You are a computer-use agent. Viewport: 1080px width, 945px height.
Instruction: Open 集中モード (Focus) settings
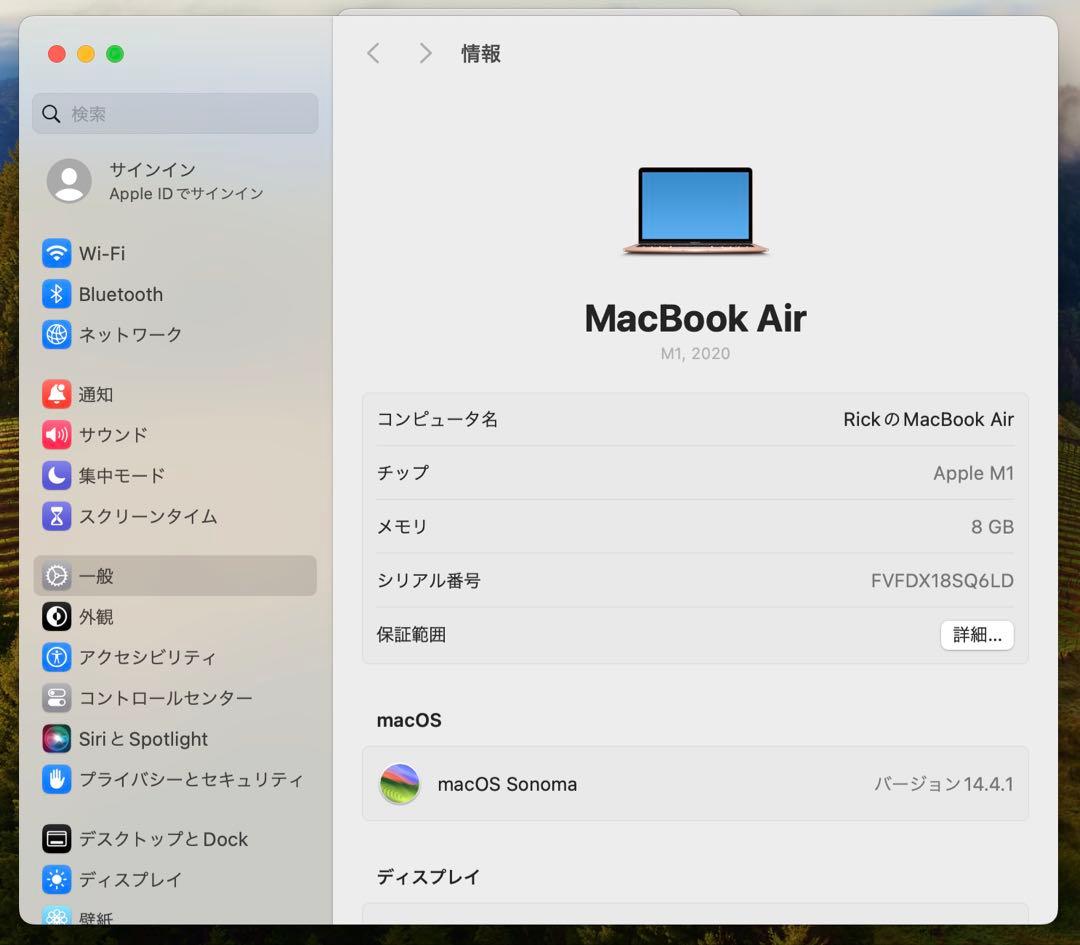point(57,476)
